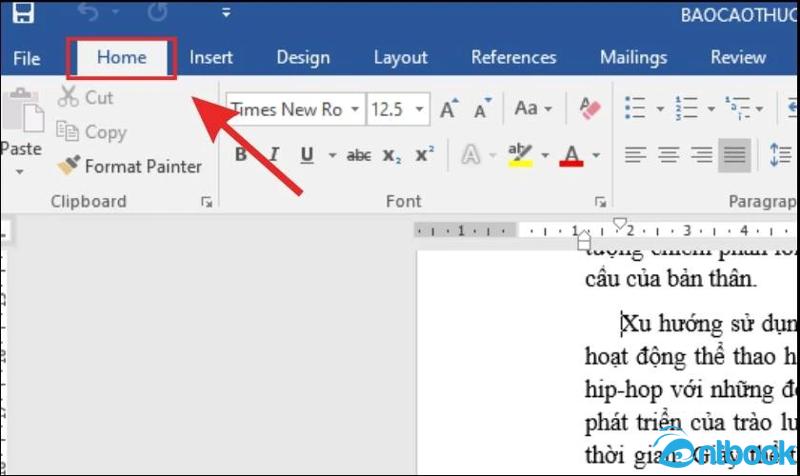This screenshot has width=800, height=476.
Task: Open the Layout ribbon tab
Action: (x=401, y=57)
